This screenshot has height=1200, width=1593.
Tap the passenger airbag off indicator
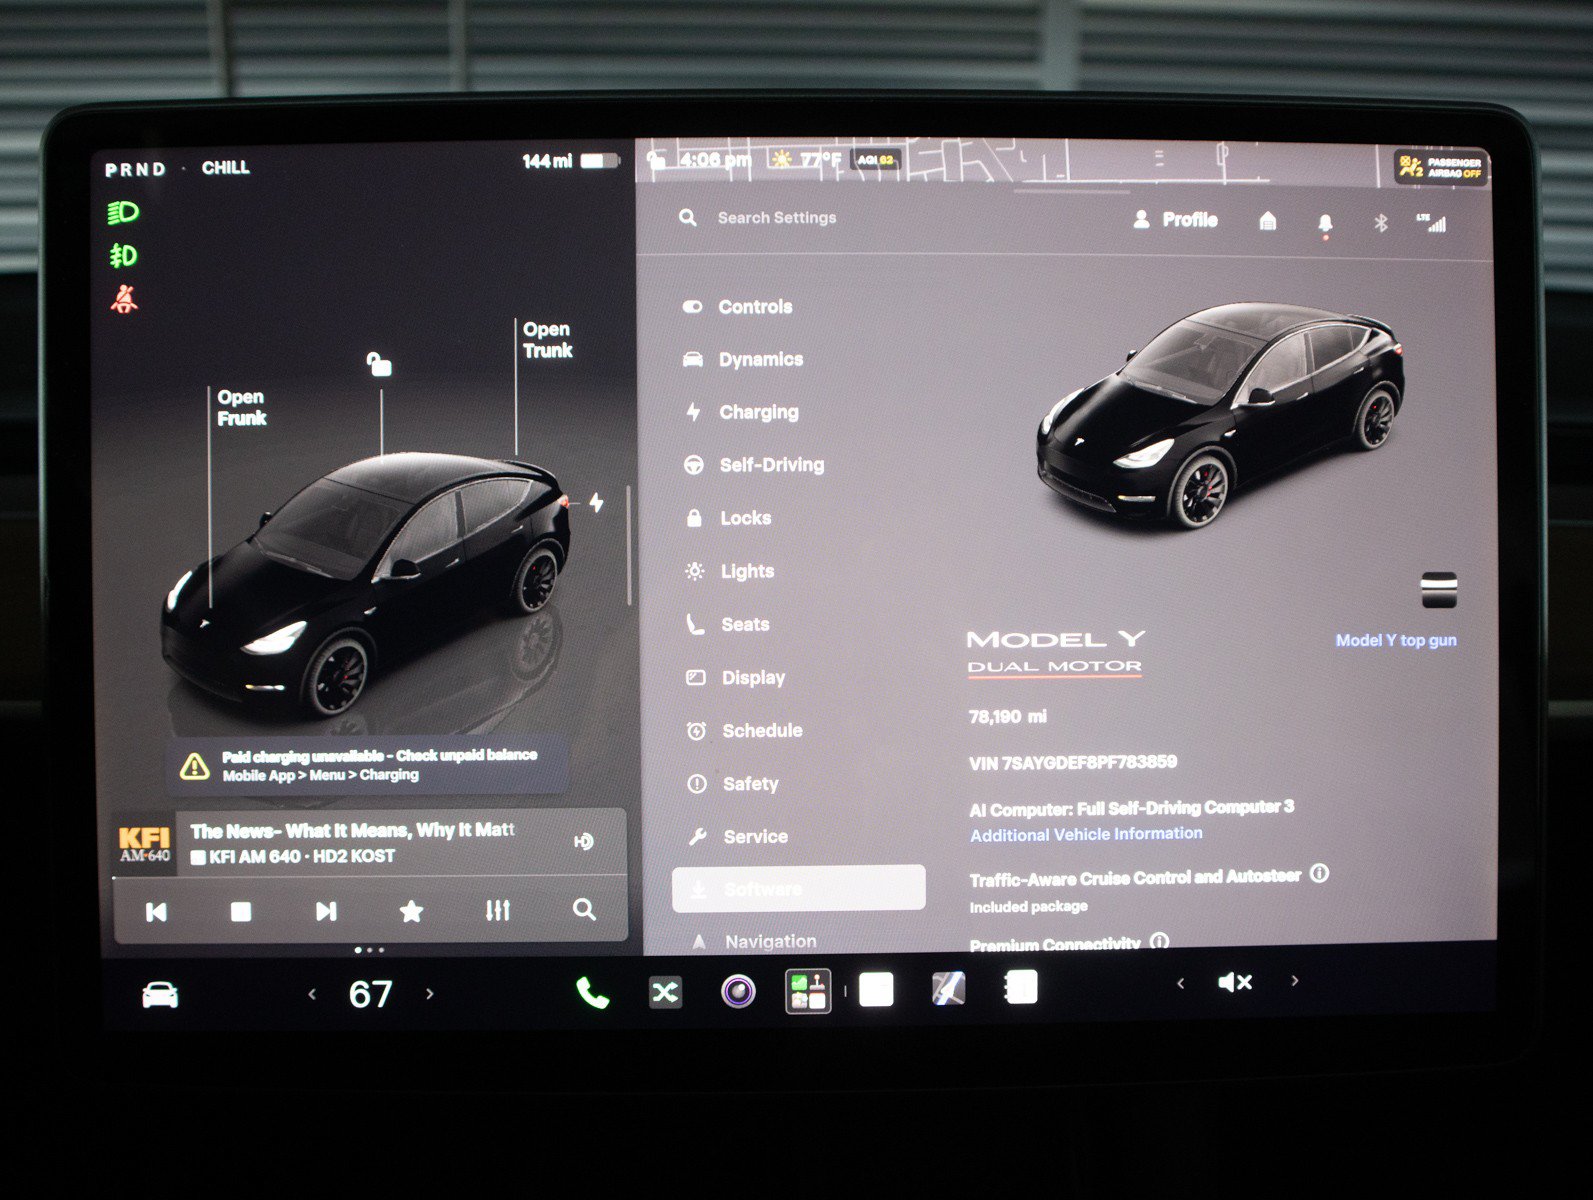[x=1441, y=167]
